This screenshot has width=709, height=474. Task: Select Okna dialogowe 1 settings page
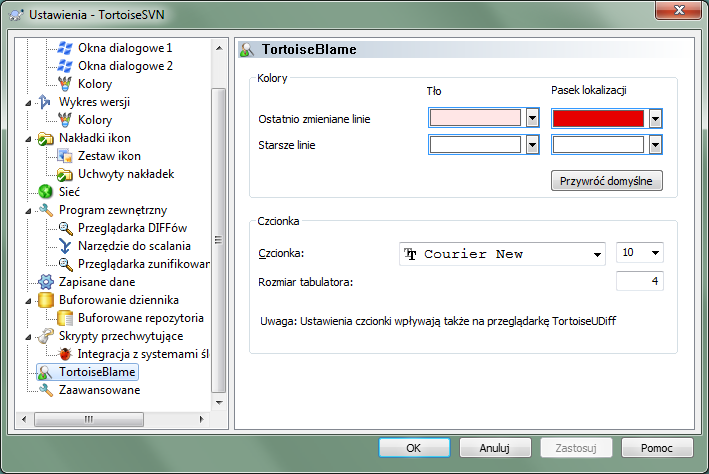(x=125, y=48)
